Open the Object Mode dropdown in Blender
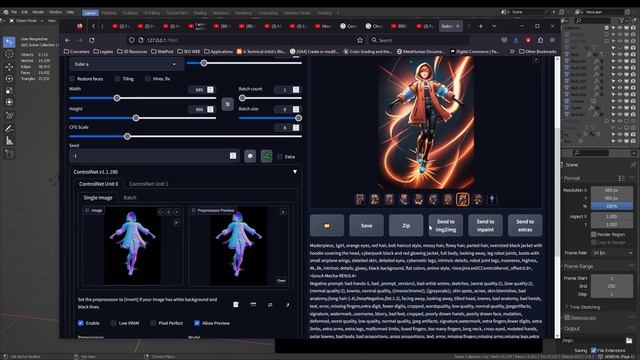This screenshot has height=360, width=640. (26, 20)
